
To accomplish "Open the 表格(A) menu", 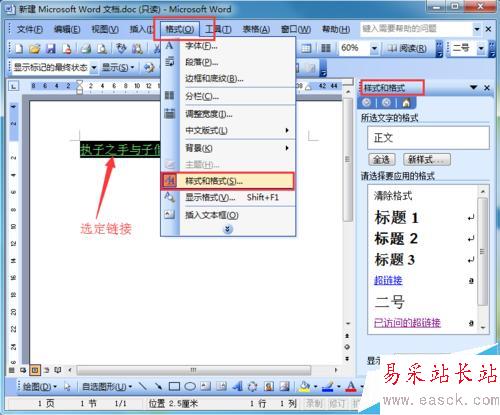I will [256, 29].
